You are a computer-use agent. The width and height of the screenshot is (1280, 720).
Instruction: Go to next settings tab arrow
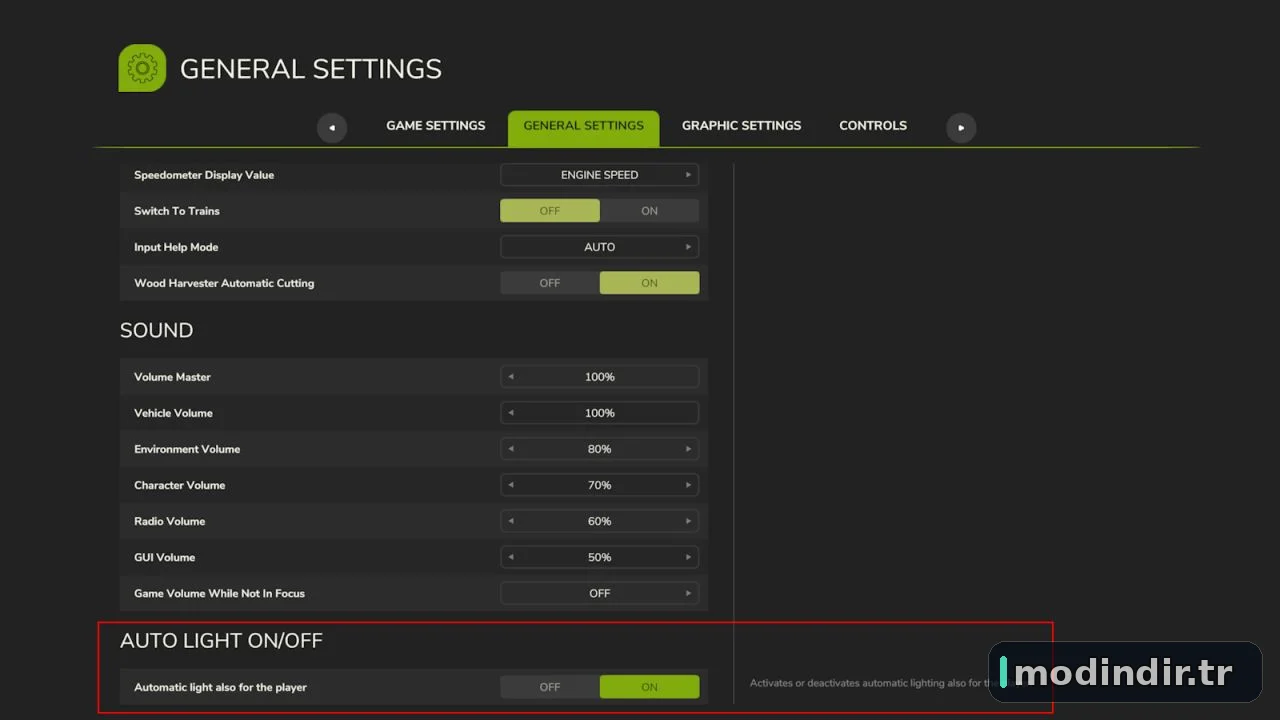[961, 127]
